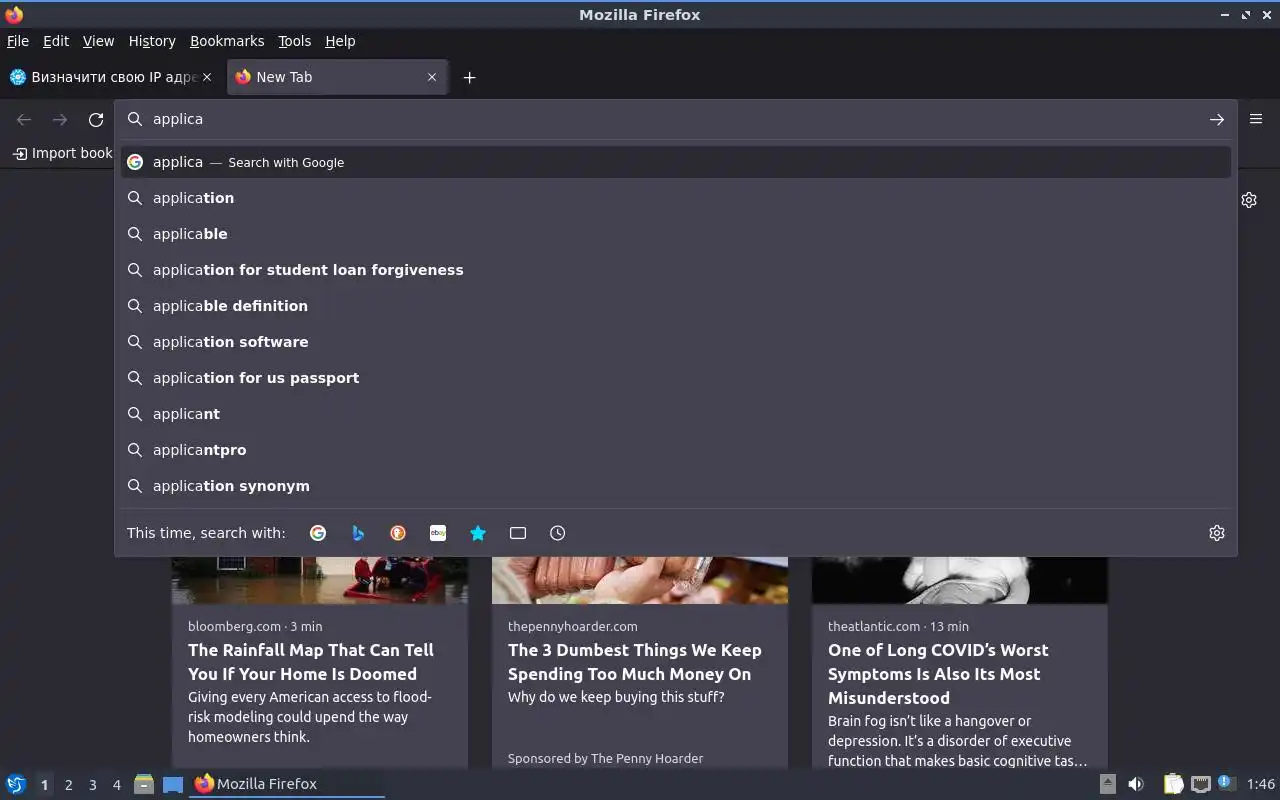Go back one page
Viewport: 1280px width, 800px height.
(x=24, y=120)
